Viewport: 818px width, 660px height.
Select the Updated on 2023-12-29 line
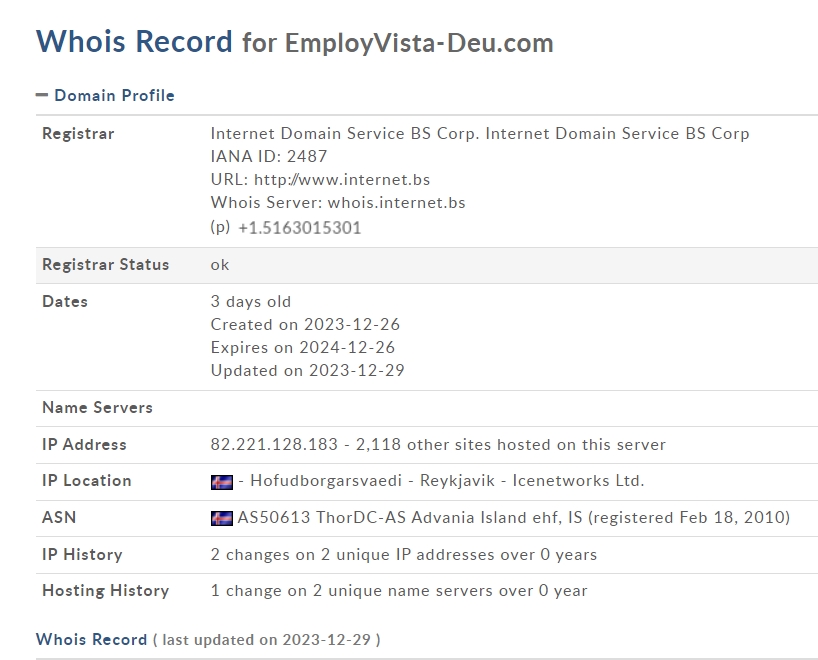click(307, 370)
